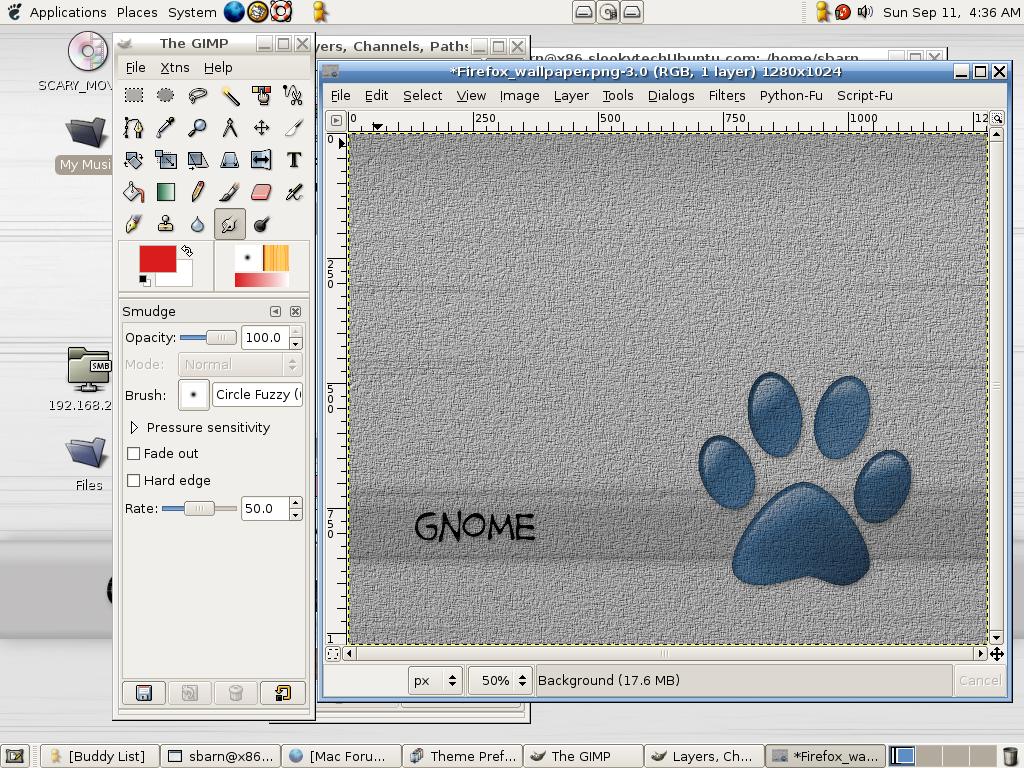Screen dimensions: 1024x768
Task: Click the Smudge brush preview thumbnail
Action: tap(194, 394)
